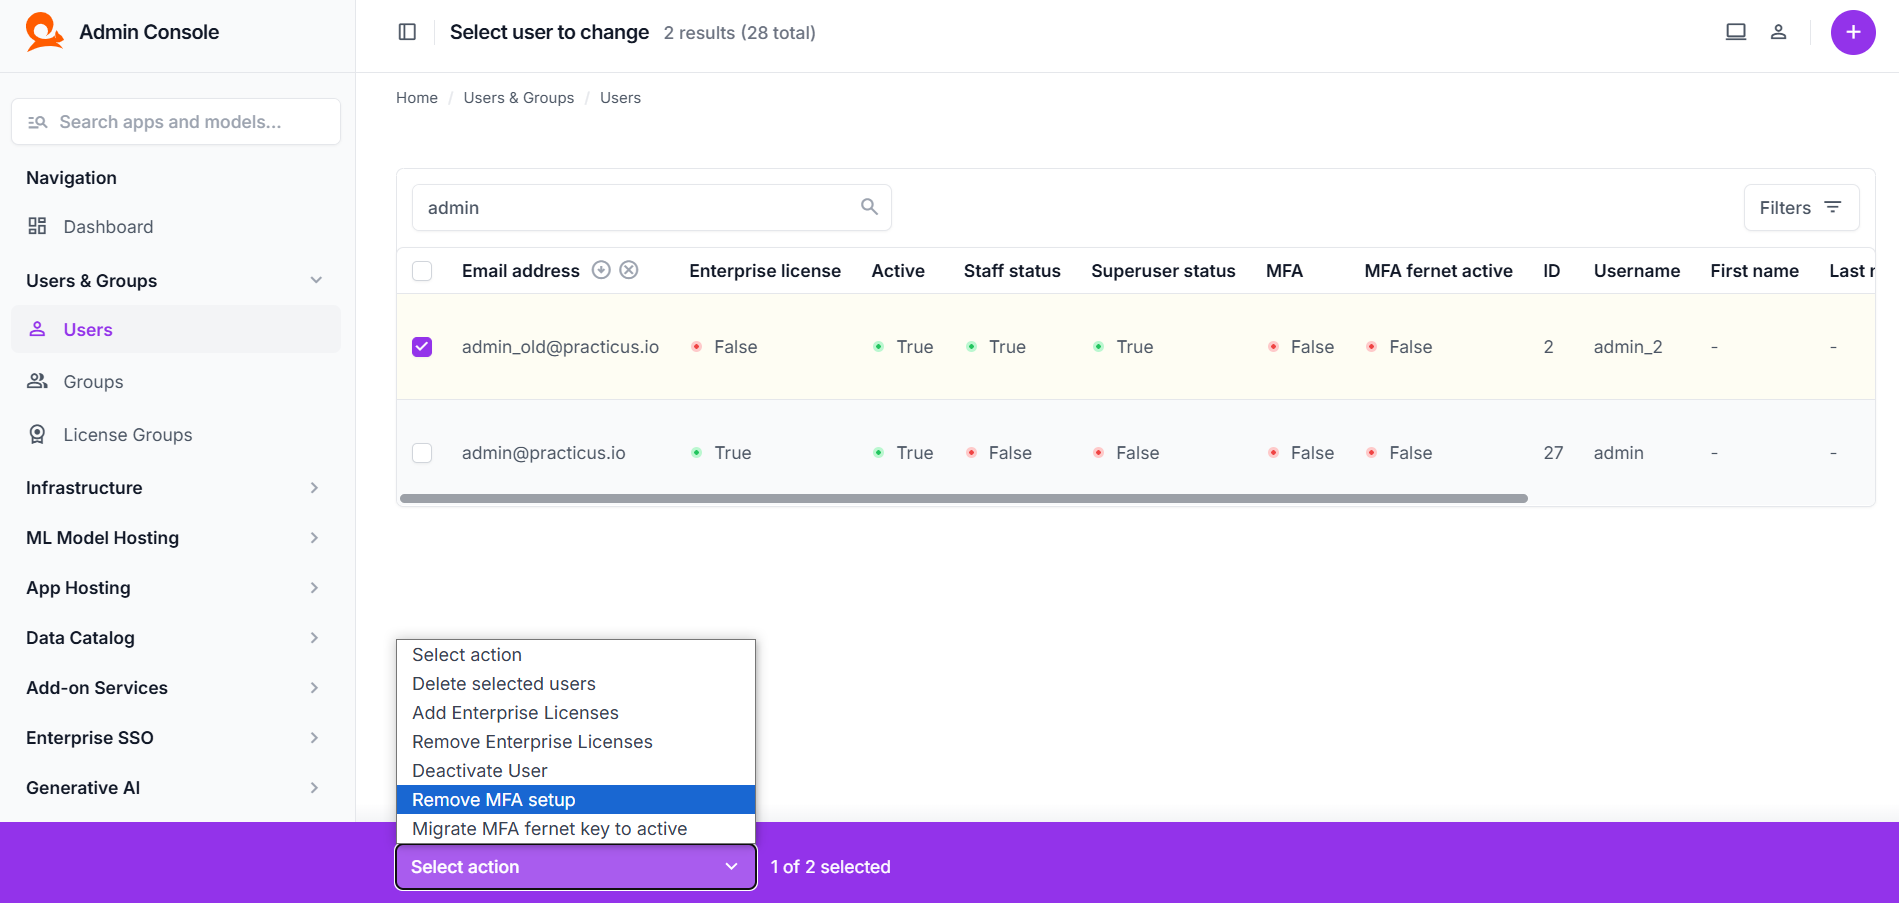
Task: Choose Remove MFA setup from action list
Action: [575, 800]
